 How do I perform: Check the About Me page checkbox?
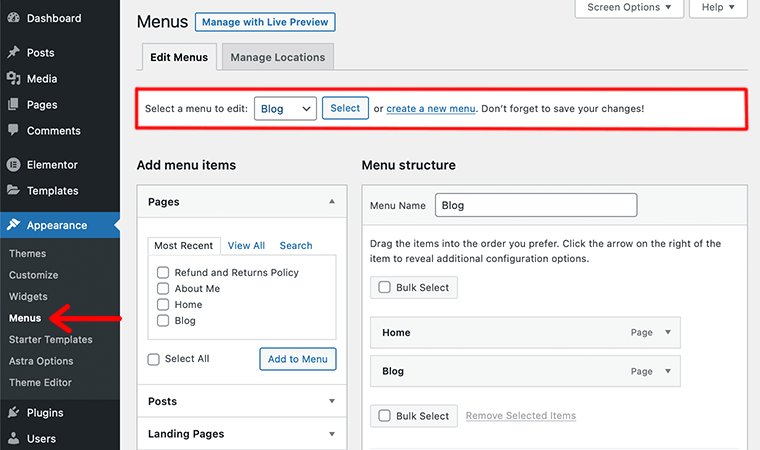point(163,289)
